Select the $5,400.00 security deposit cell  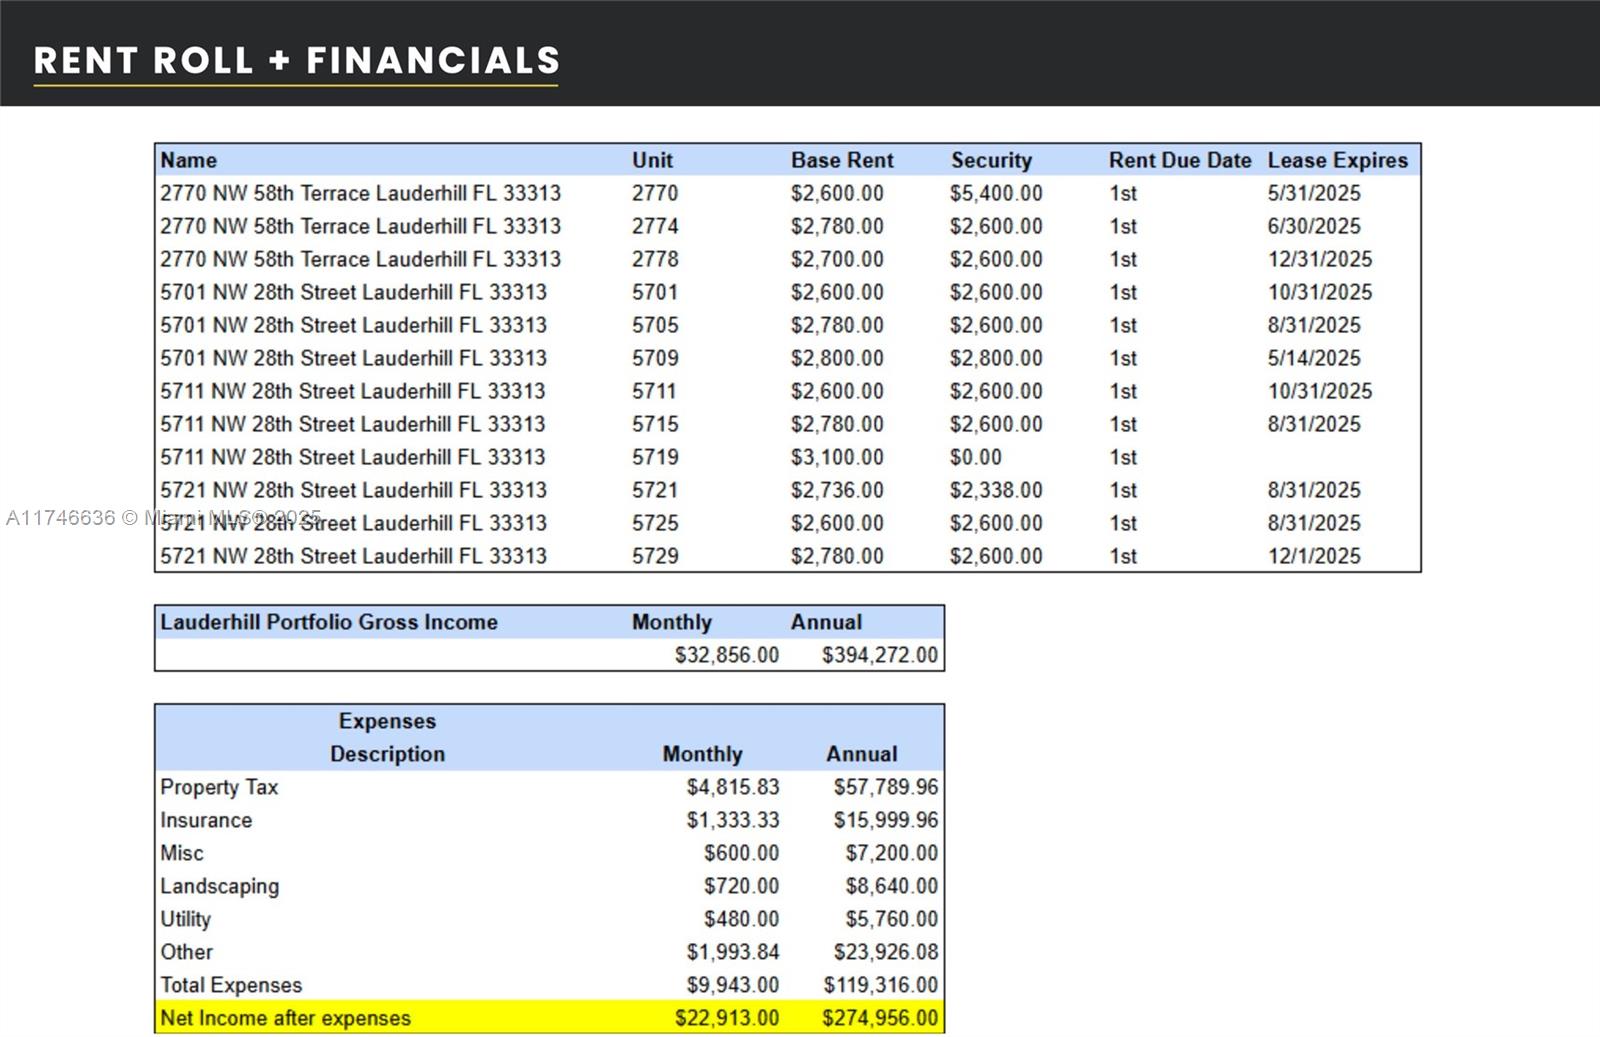pos(996,193)
